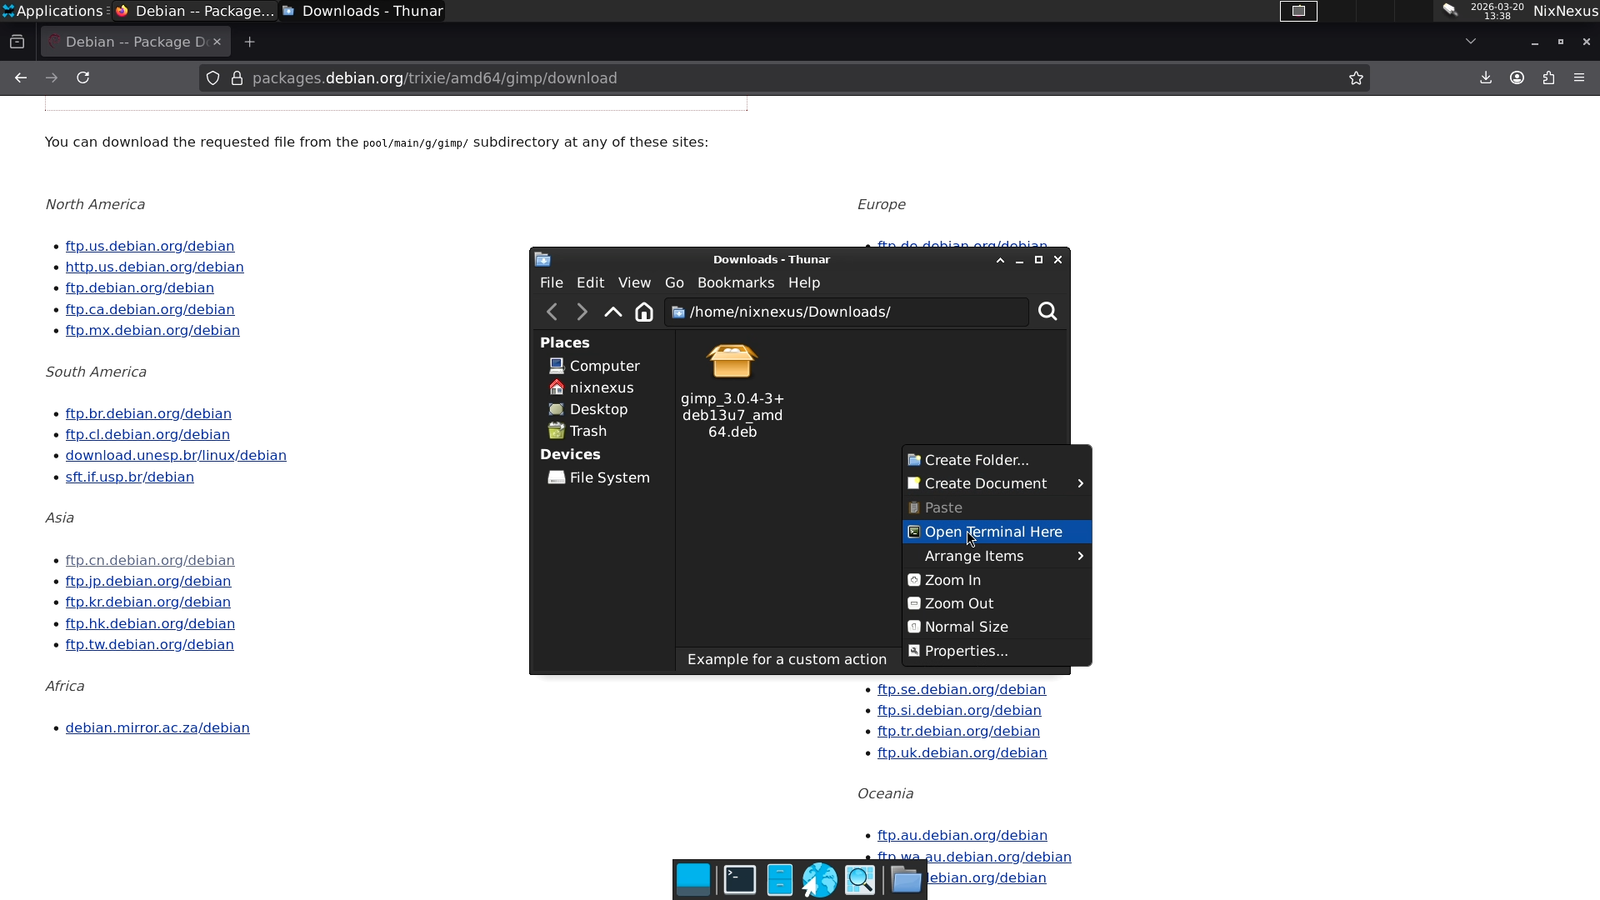1600x900 pixels.
Task: Launch web browser globe in dock
Action: [x=819, y=880]
